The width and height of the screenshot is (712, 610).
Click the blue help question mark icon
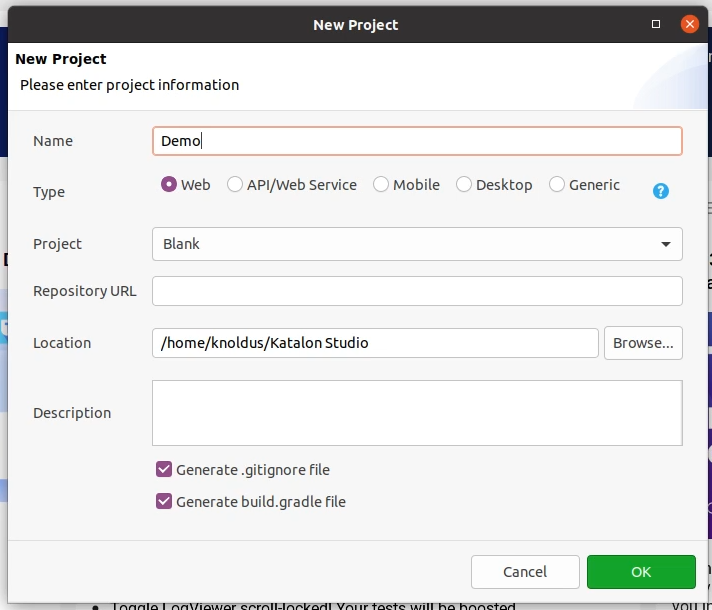(x=660, y=191)
